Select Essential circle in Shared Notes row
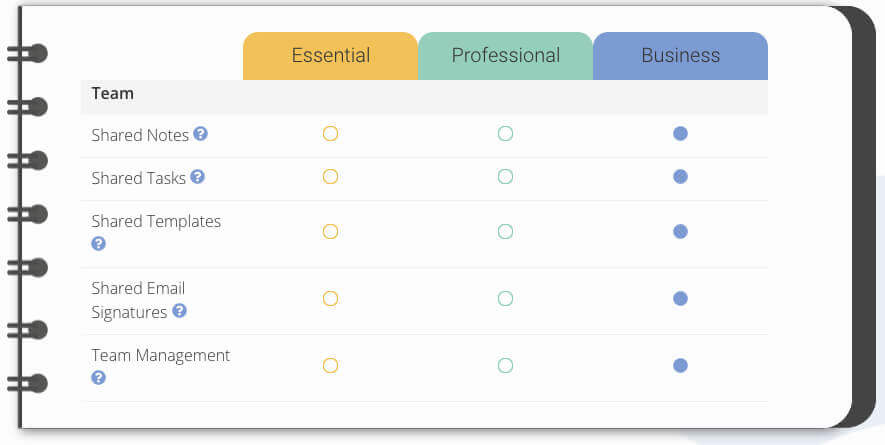The width and height of the screenshot is (885, 445). pos(330,134)
